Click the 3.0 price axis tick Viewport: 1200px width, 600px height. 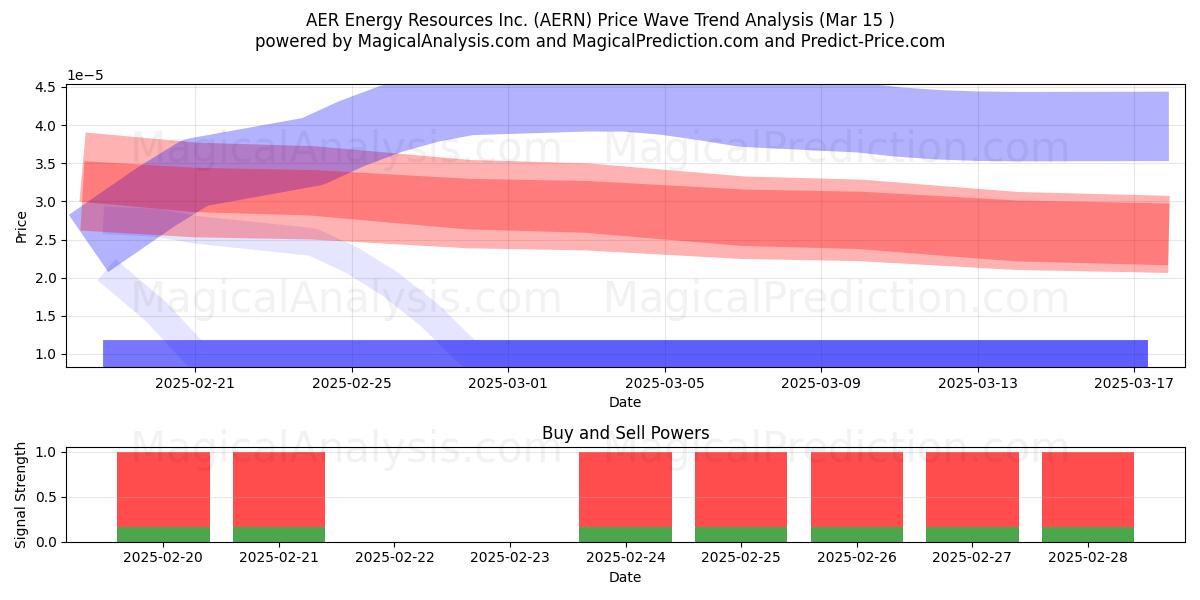click(x=47, y=202)
